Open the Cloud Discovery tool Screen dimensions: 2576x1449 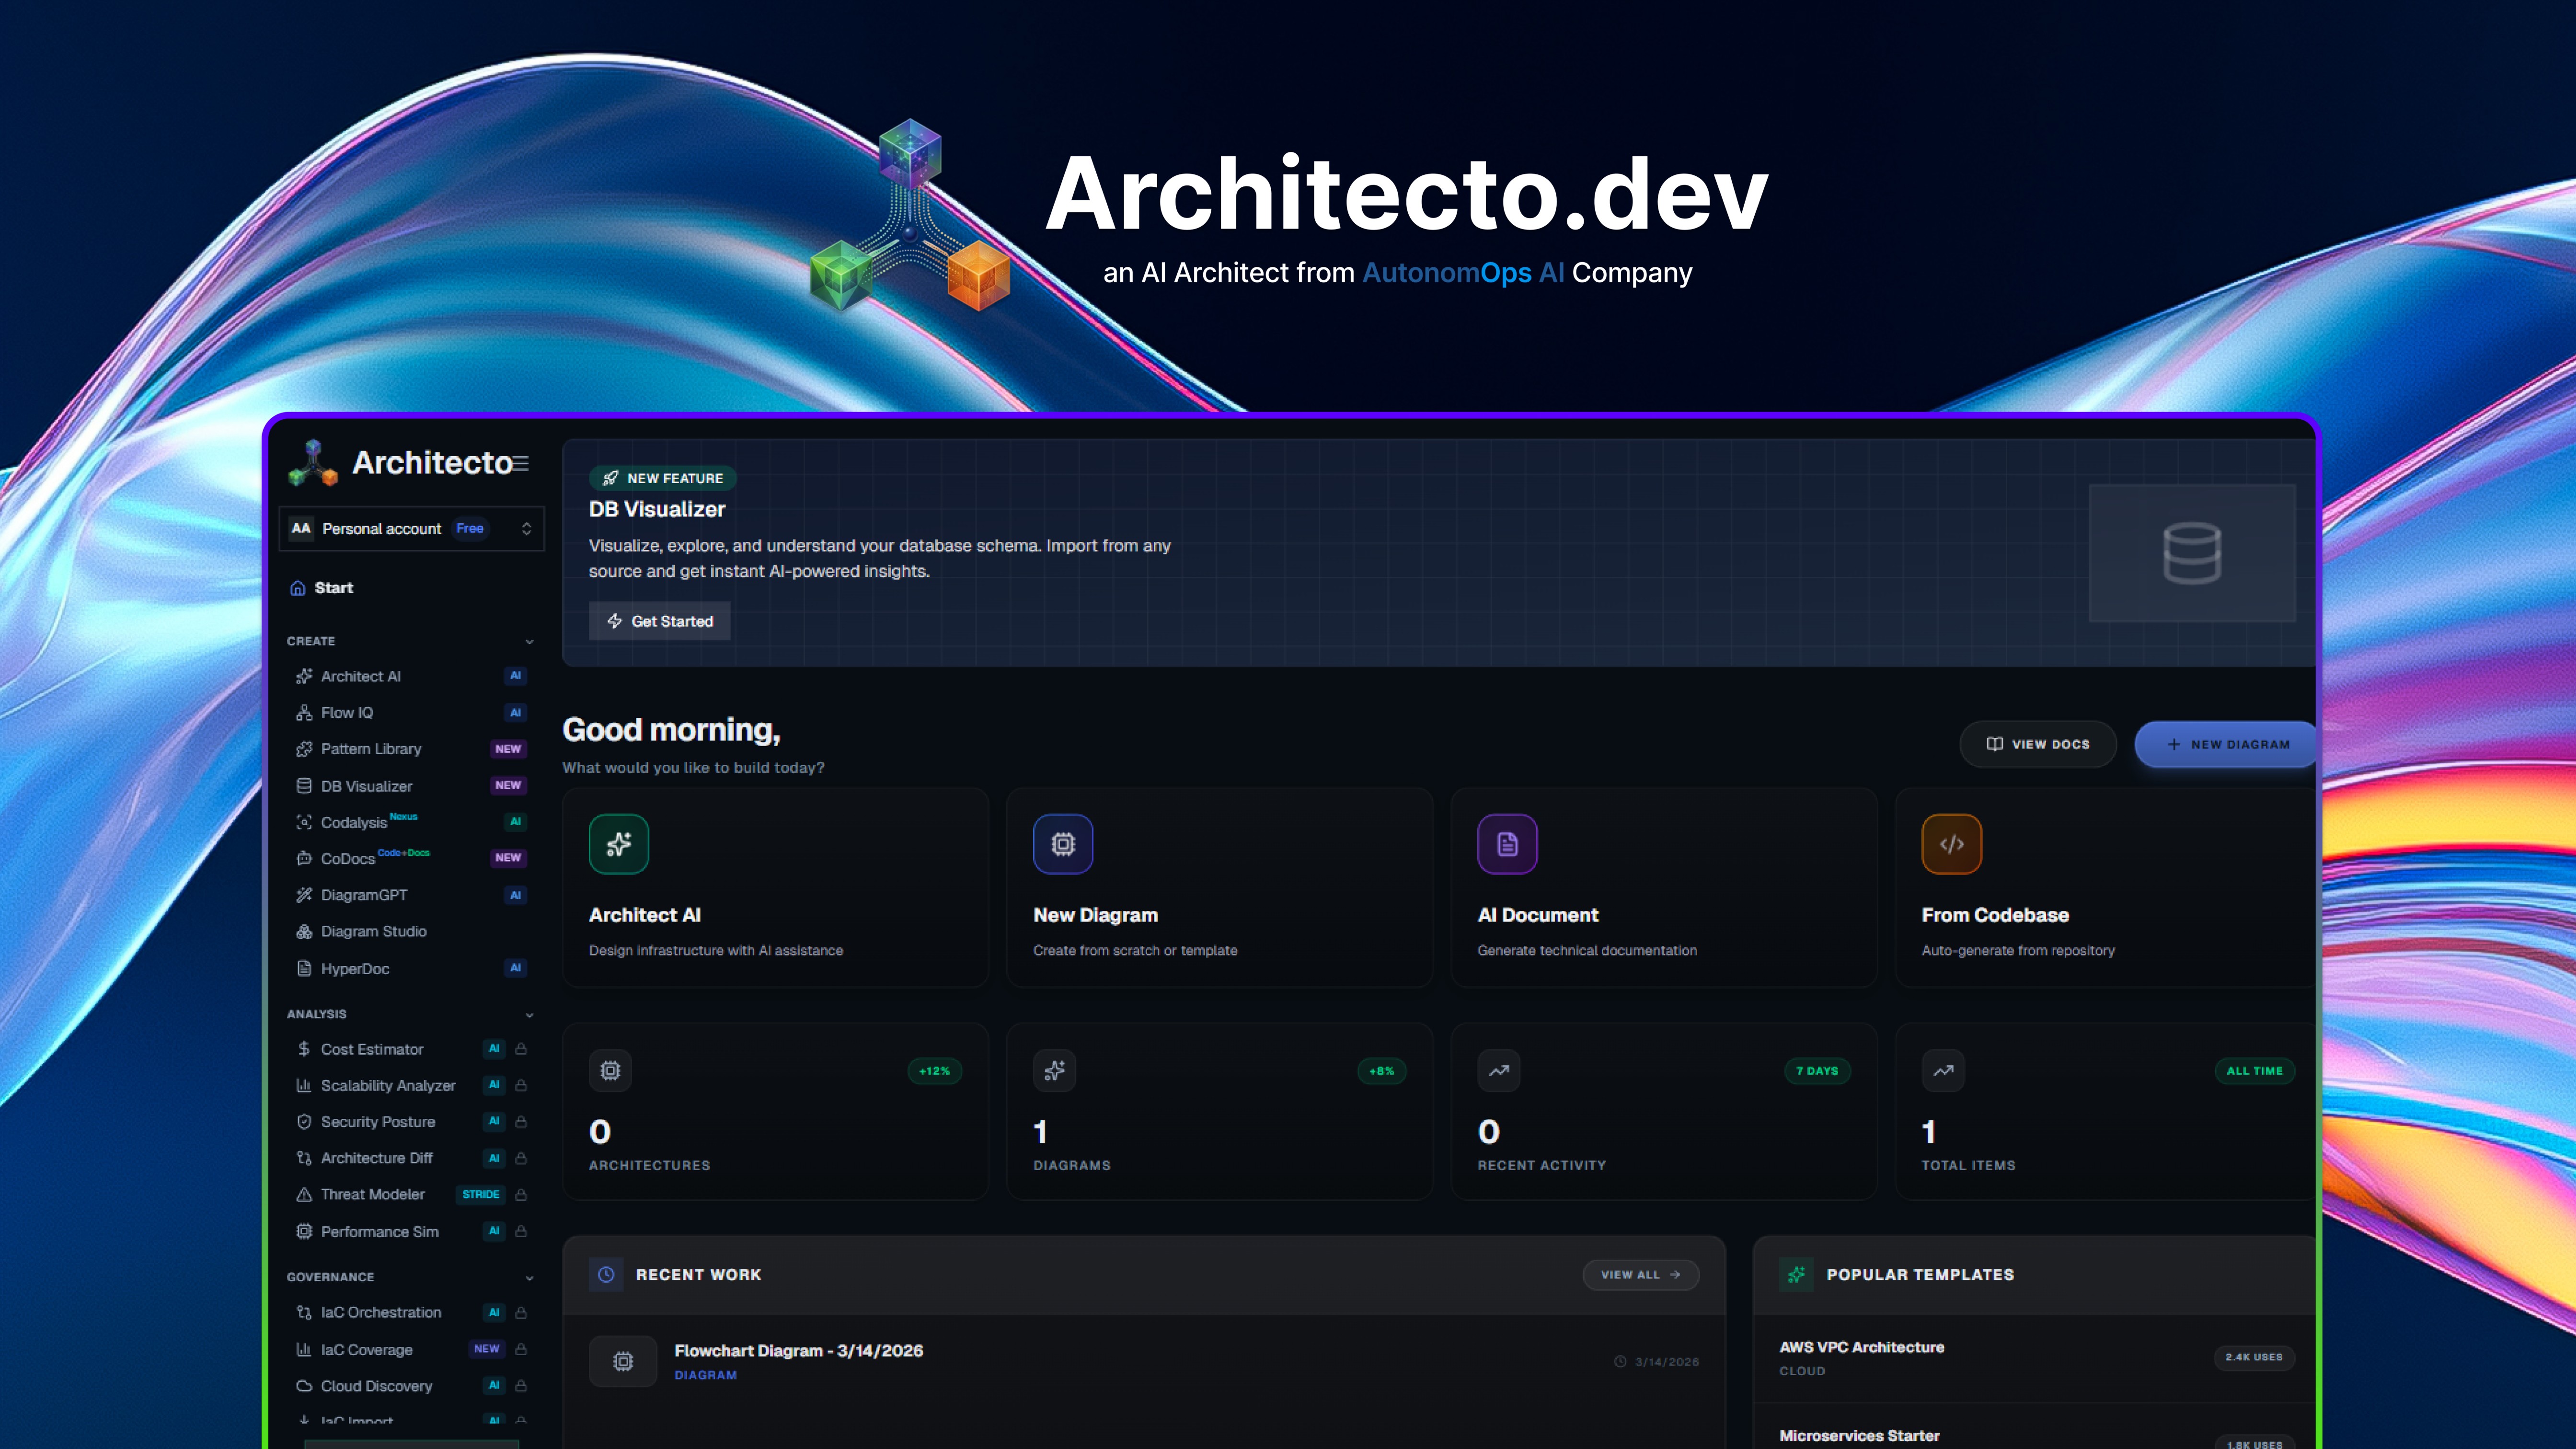pyautogui.click(x=376, y=1386)
